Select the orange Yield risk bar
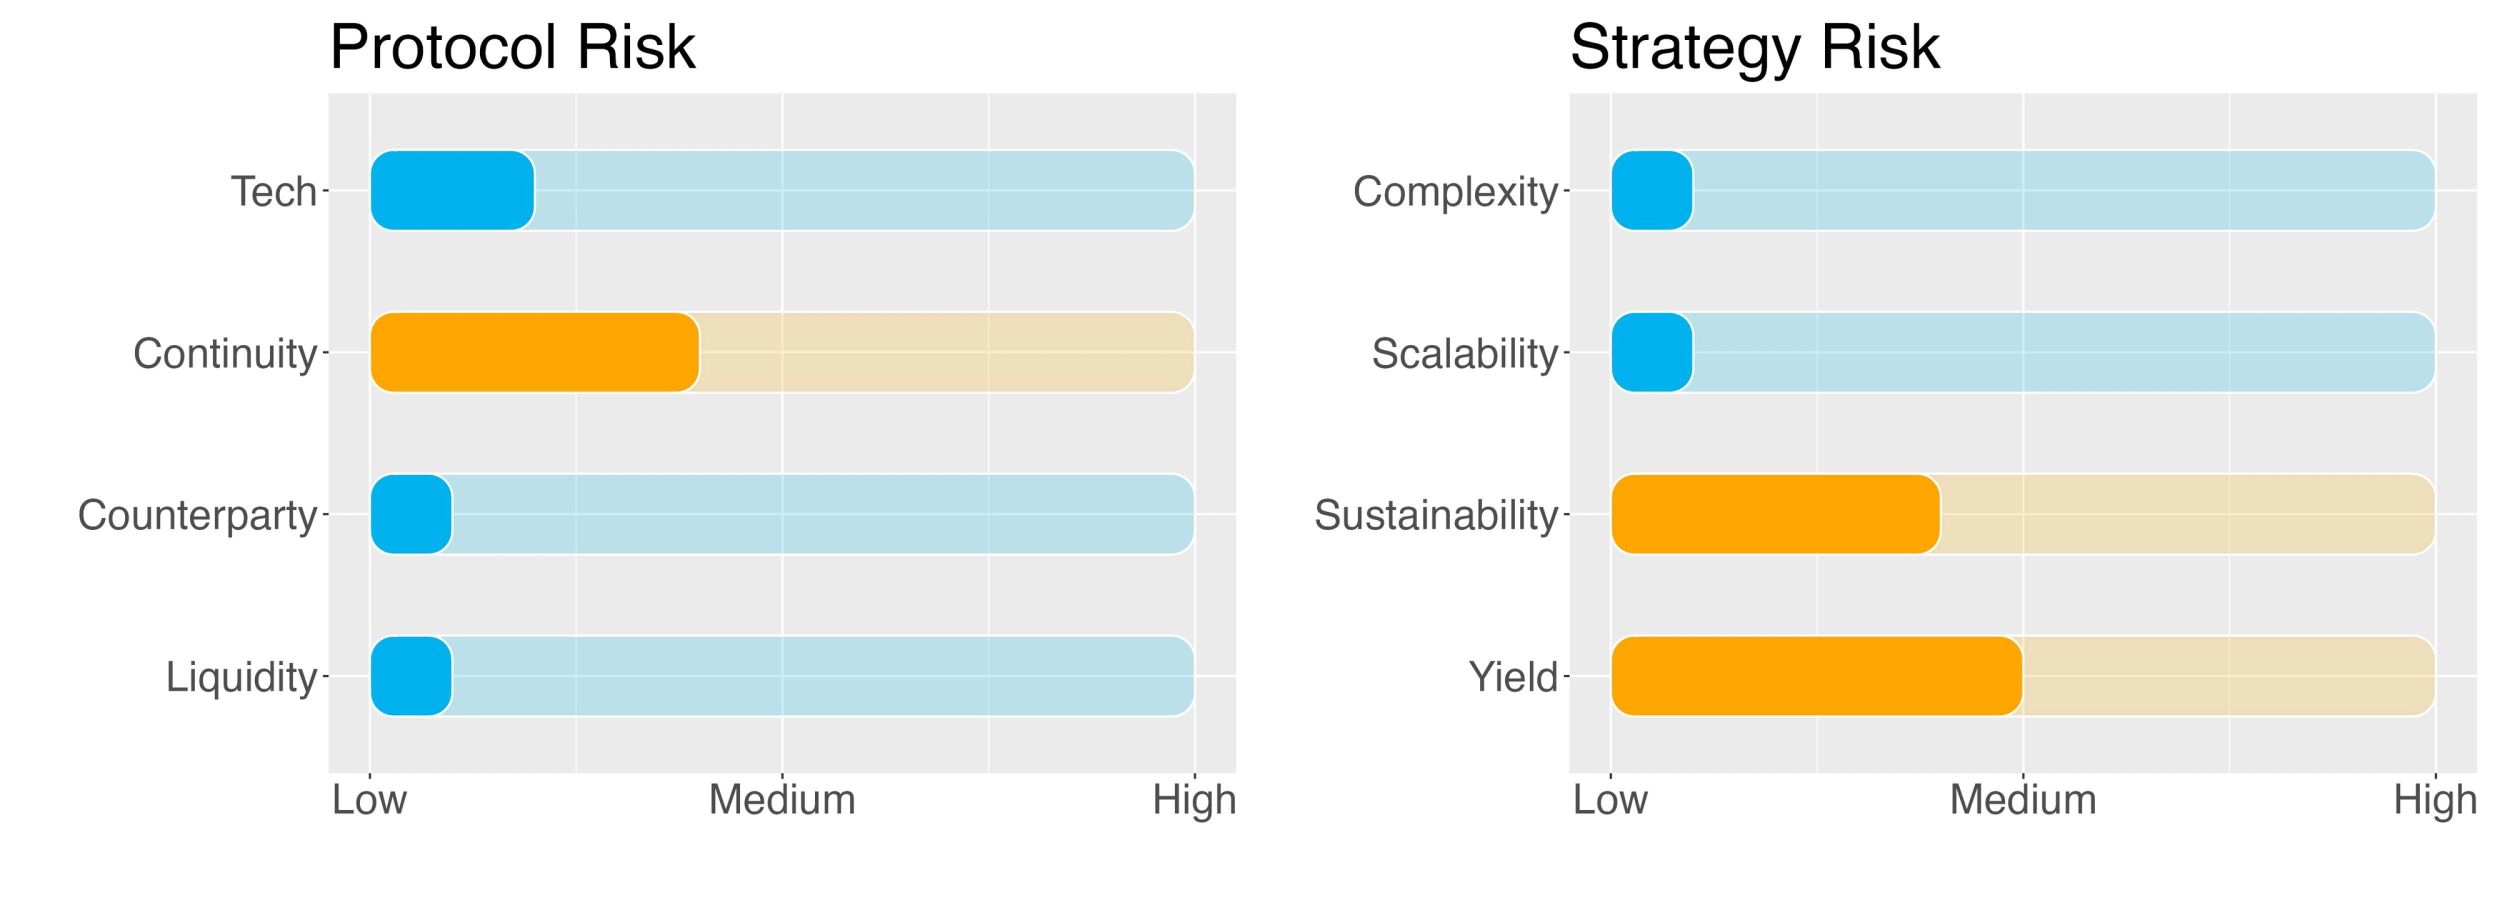 [x=1817, y=676]
